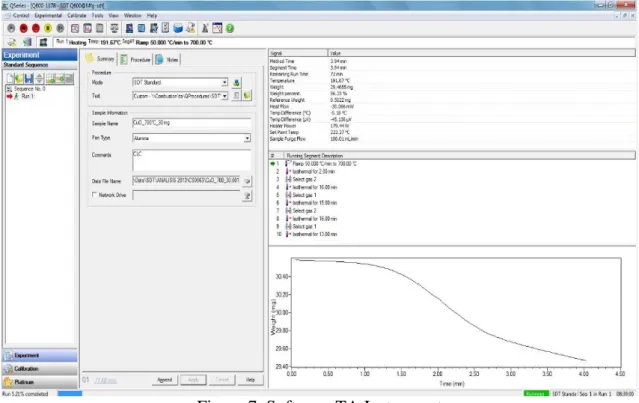Click the green Help question mark icon
This screenshot has width=639, height=403.
230,28
